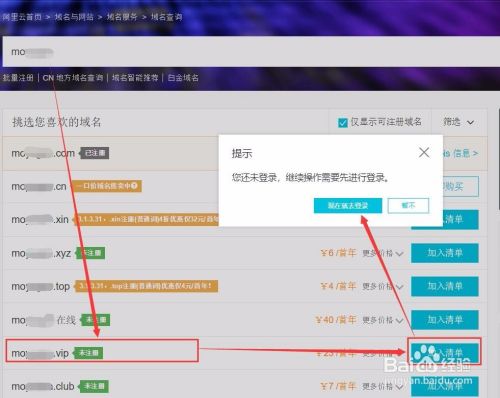The image size is (500, 398).
Task: Add the .xyz domain to list
Action: [x=445, y=253]
